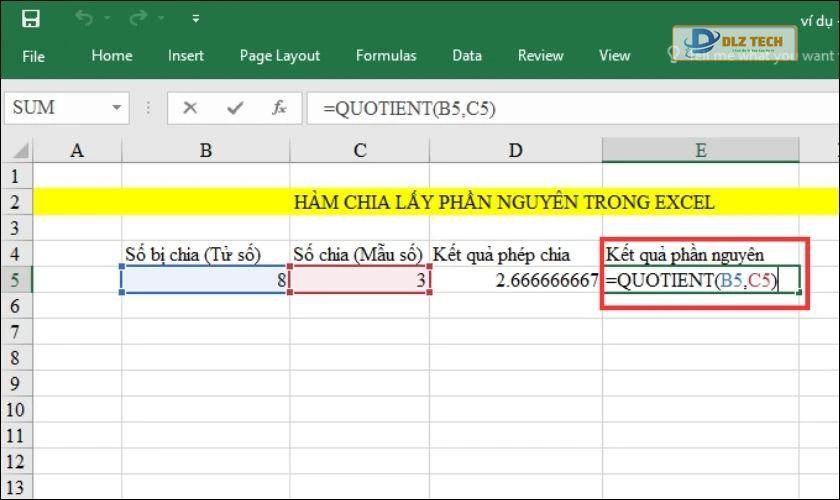Click cell 'Số chia (Mẫu số)'
This screenshot has width=840, height=500.
pos(360,254)
